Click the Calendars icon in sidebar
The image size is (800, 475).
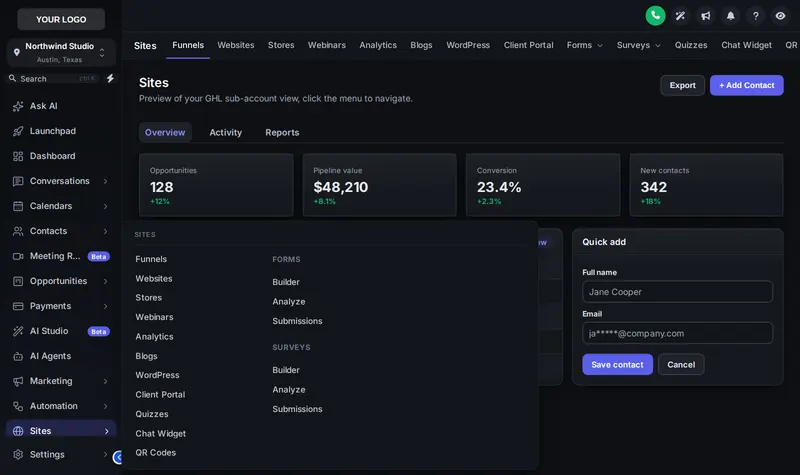(18, 206)
